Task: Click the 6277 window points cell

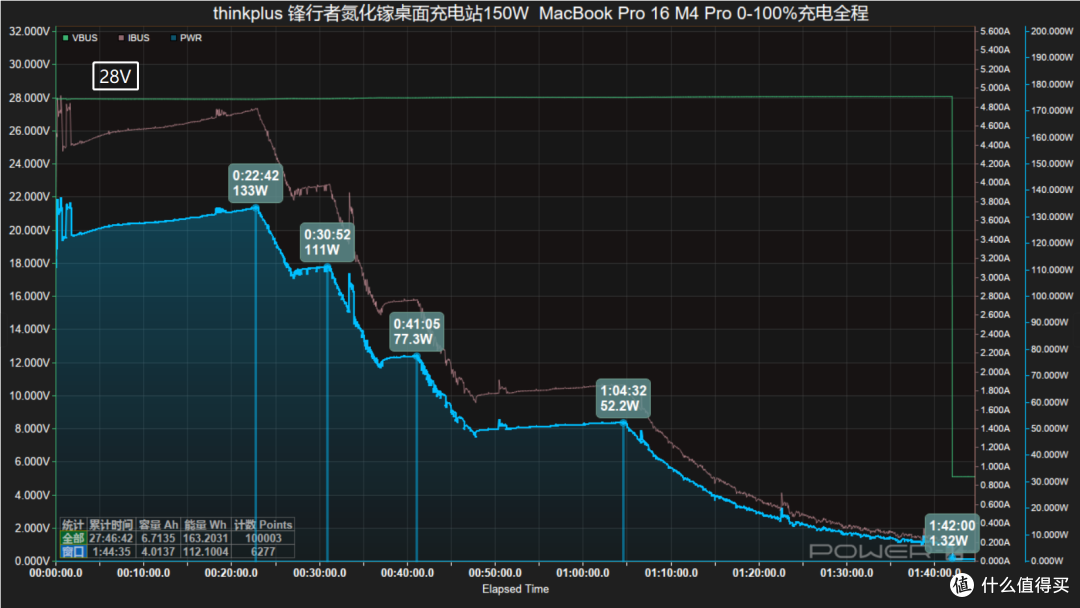Action: tap(263, 552)
